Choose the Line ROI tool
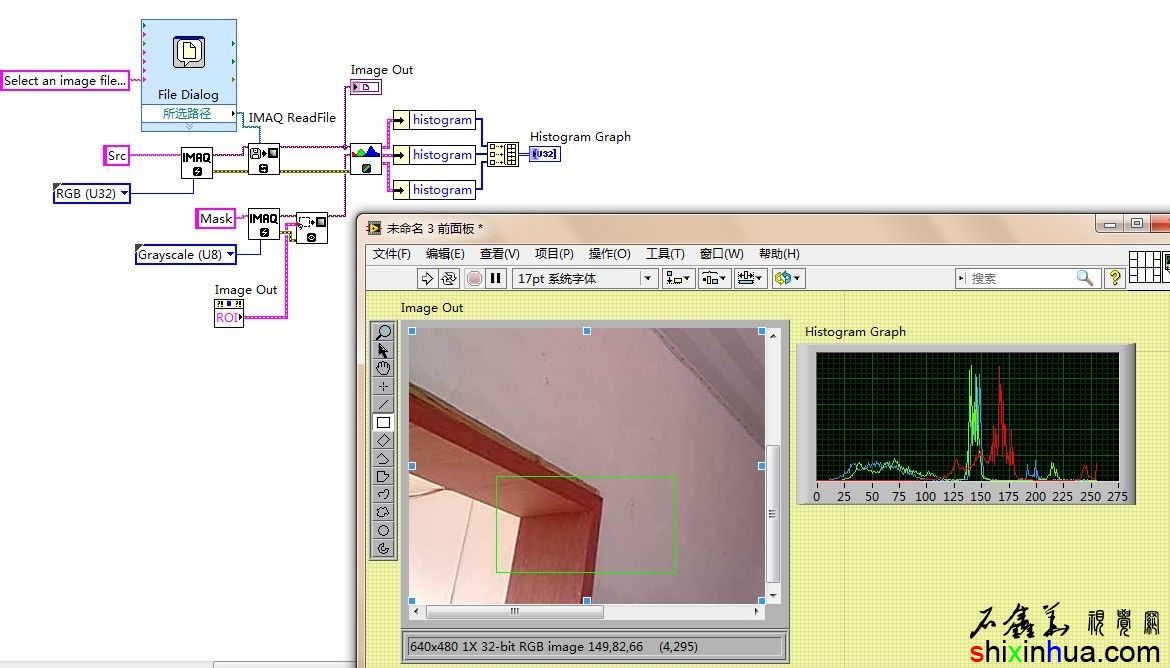This screenshot has height=668, width=1170. 383,404
